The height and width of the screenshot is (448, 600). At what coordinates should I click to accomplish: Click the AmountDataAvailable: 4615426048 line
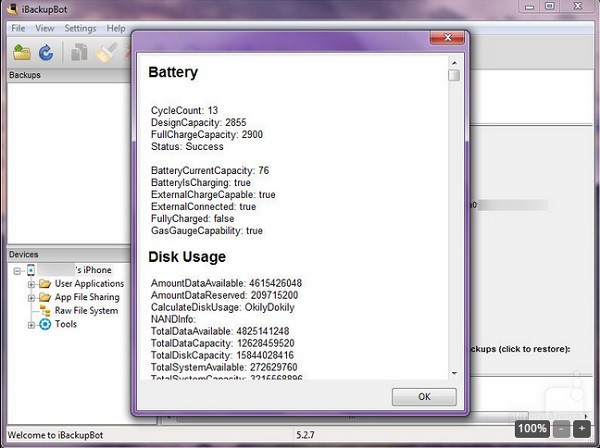(226, 283)
